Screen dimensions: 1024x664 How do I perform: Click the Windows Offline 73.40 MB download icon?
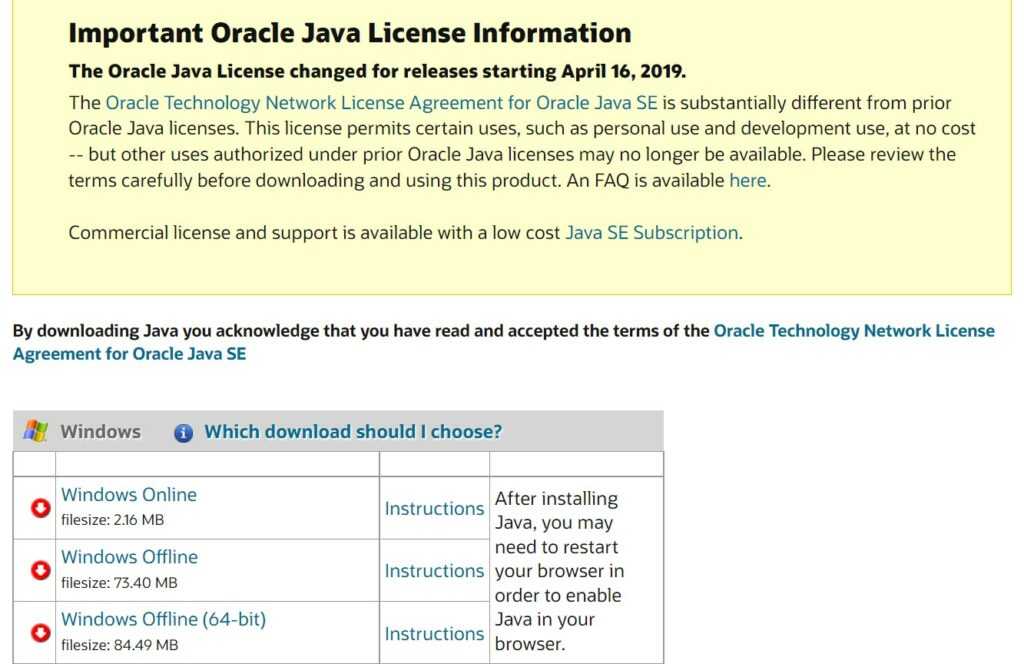tap(40, 570)
